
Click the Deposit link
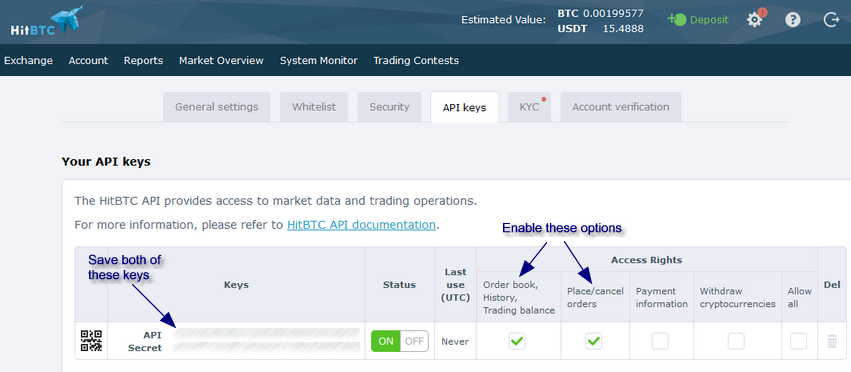point(709,20)
